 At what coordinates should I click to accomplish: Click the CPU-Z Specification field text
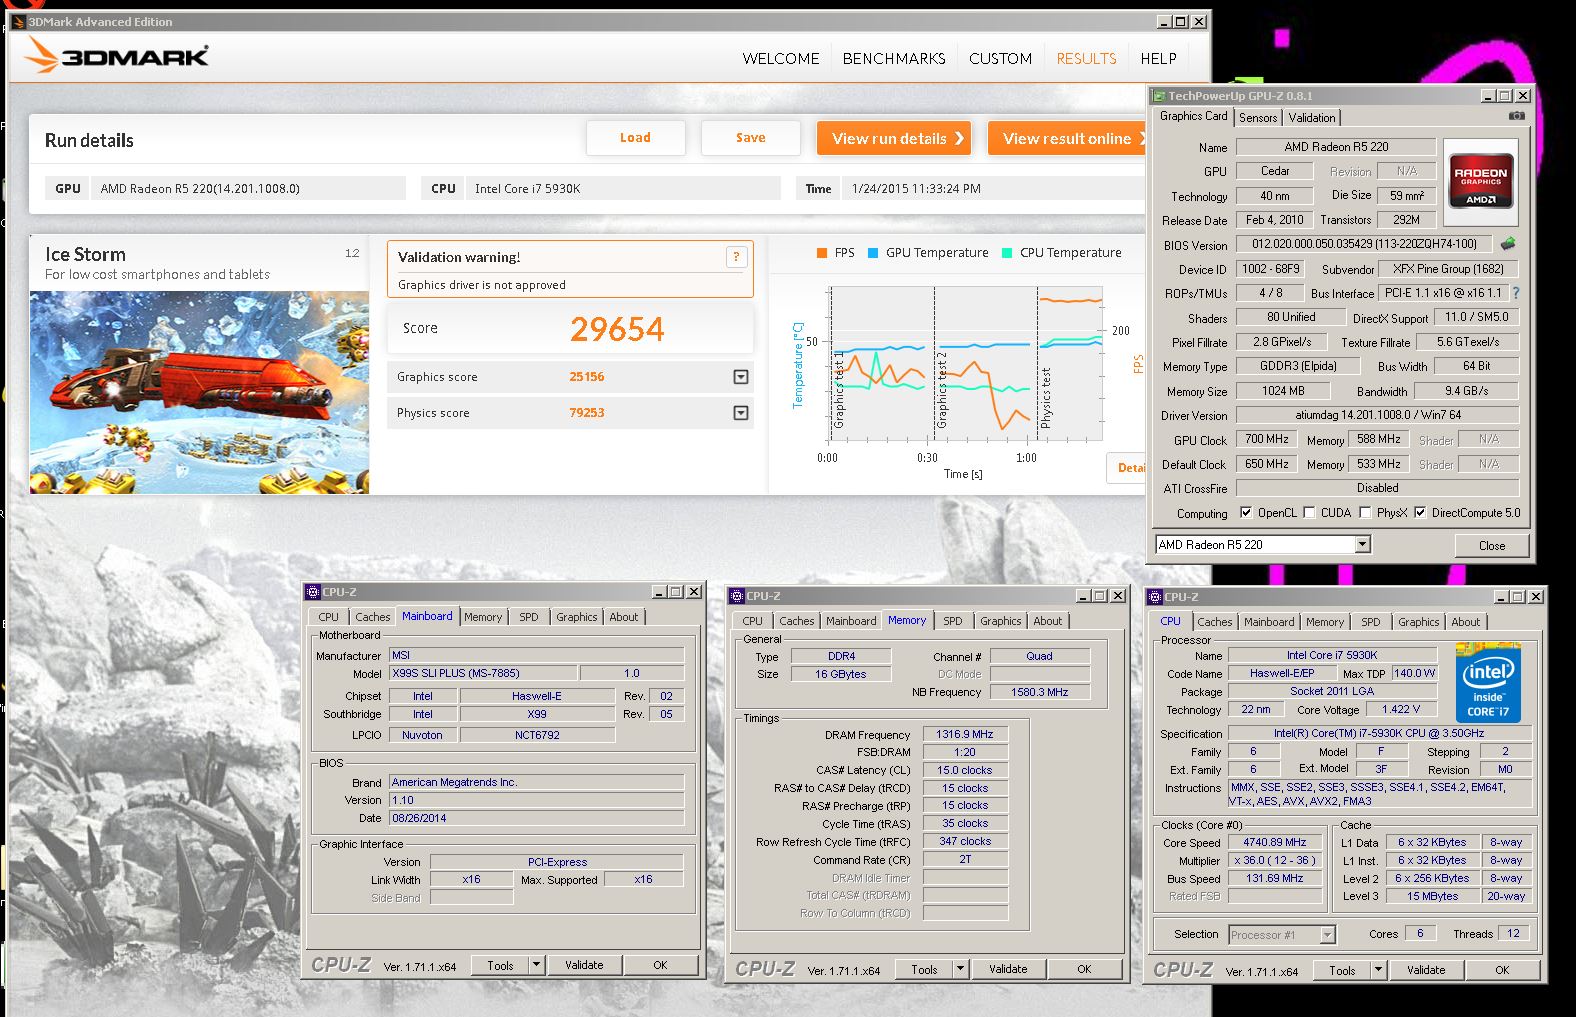(1379, 733)
